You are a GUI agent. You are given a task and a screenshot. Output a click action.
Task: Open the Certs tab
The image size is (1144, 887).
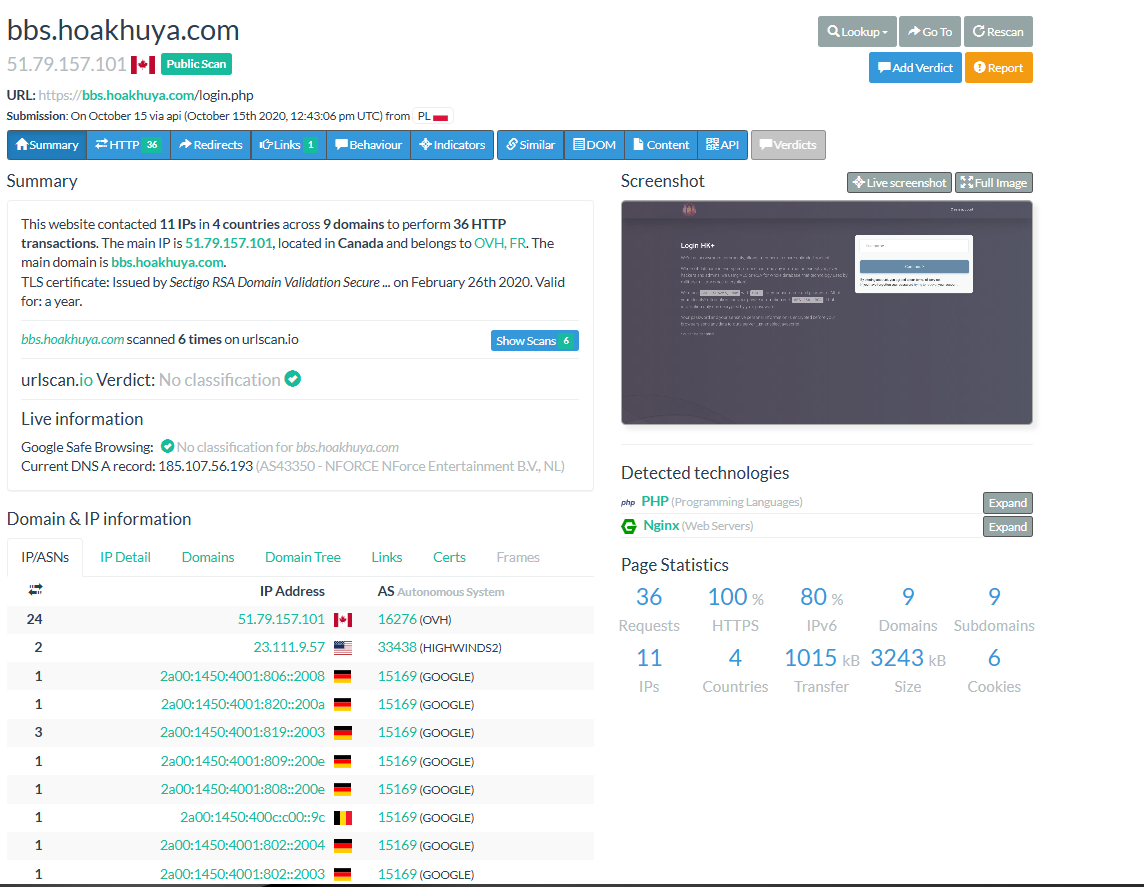pos(449,557)
